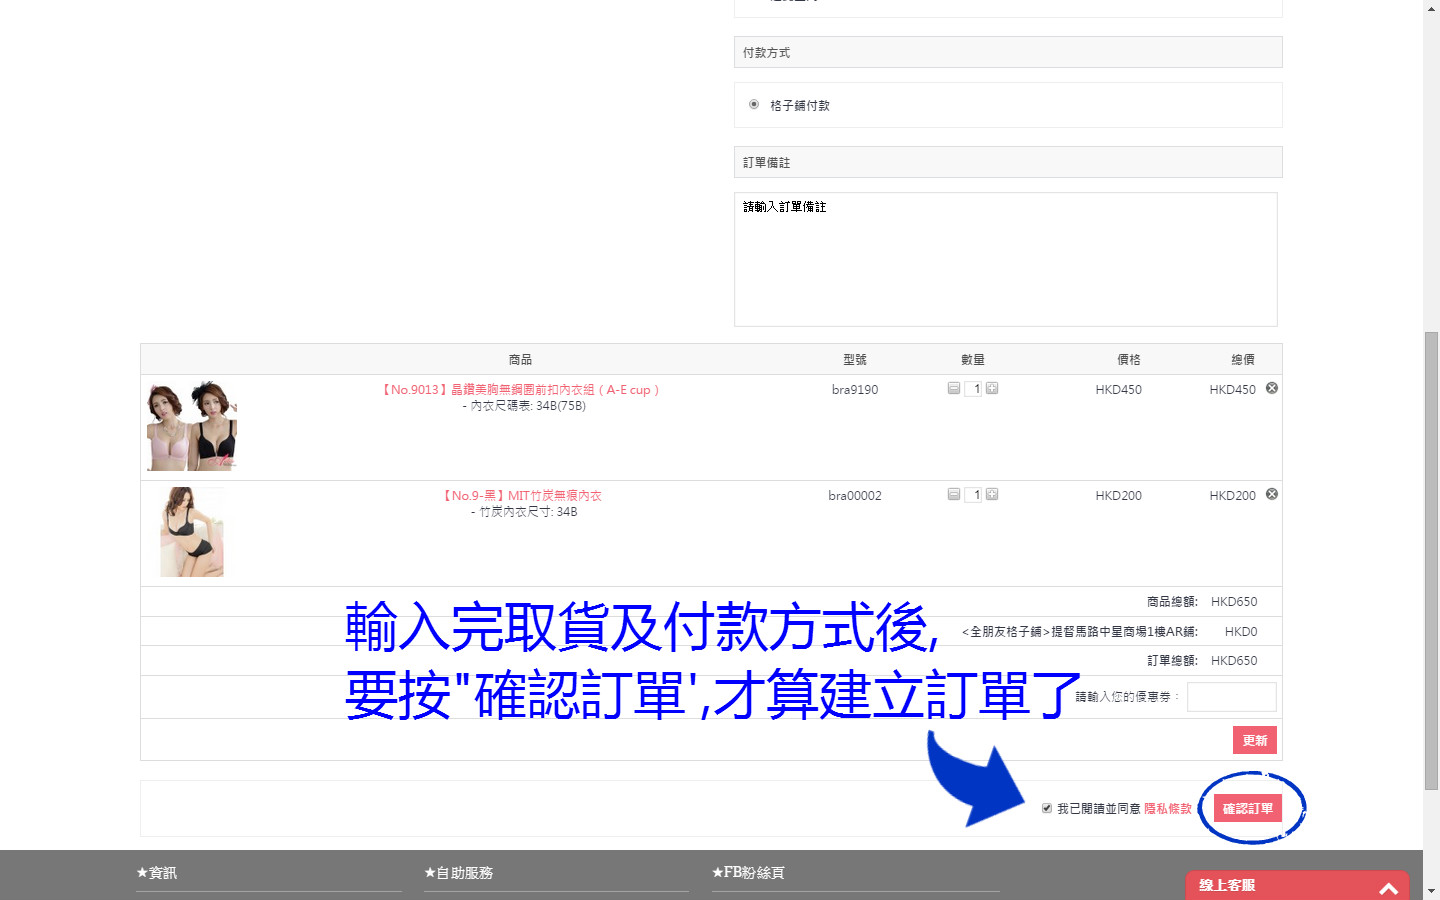Click the scrollbar up arrow
This screenshot has width=1440, height=900.
(1431, 7)
